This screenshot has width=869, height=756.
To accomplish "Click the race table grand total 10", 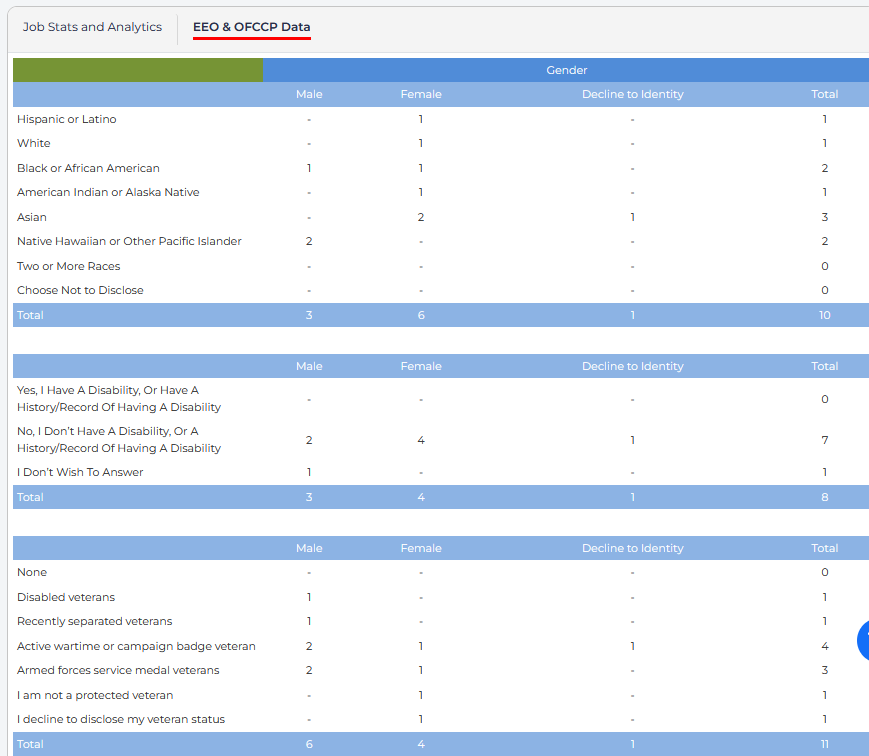I will pos(825,315).
